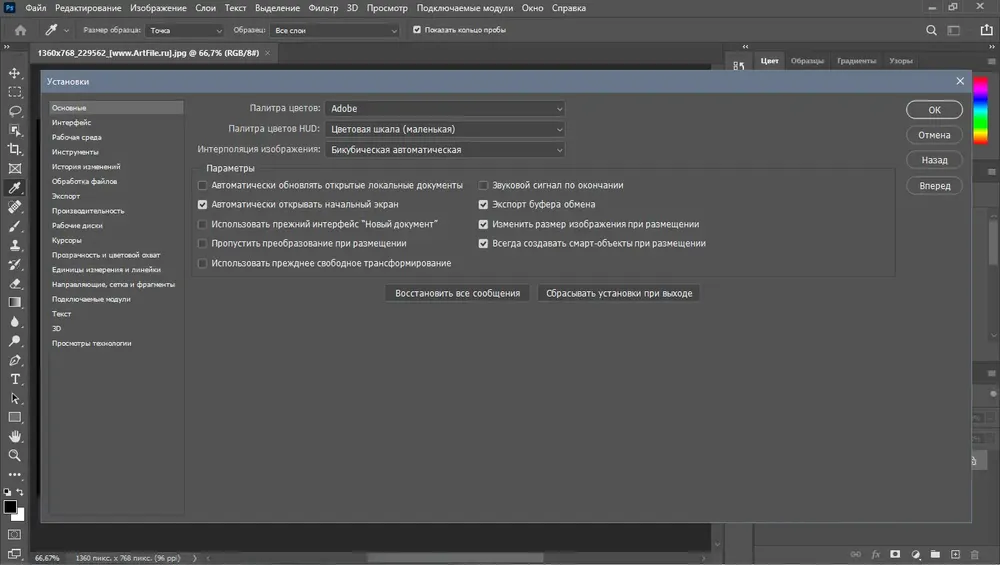1000x565 pixels.
Task: Enable Звуковой сигнал по окончании checkbox
Action: pos(483,186)
